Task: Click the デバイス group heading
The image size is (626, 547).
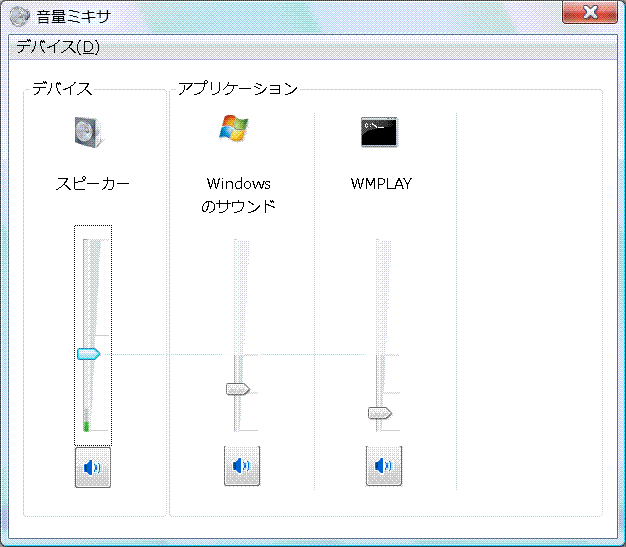Action: [x=62, y=88]
